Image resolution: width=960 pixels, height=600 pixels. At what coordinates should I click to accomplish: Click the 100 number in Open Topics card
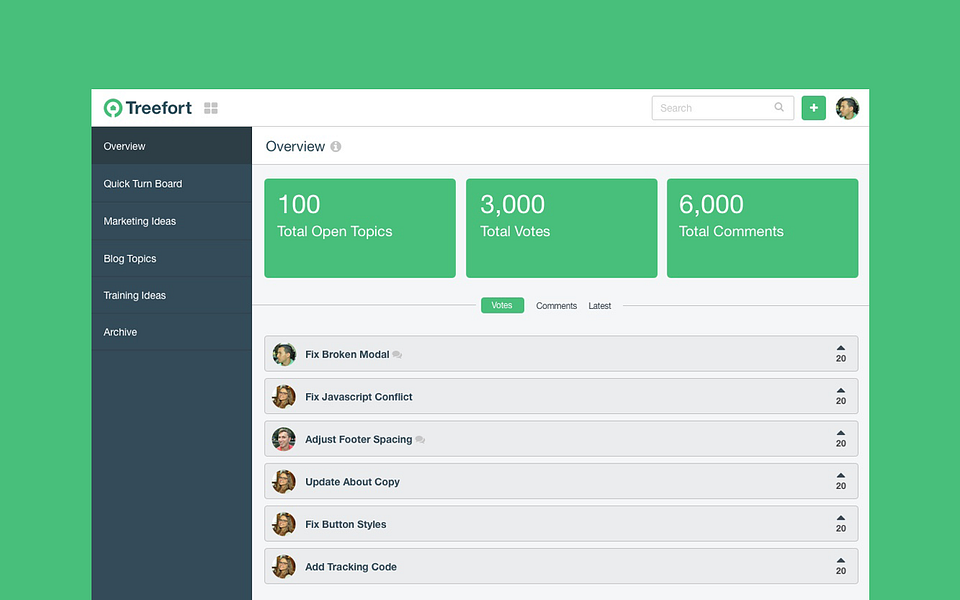pos(299,204)
